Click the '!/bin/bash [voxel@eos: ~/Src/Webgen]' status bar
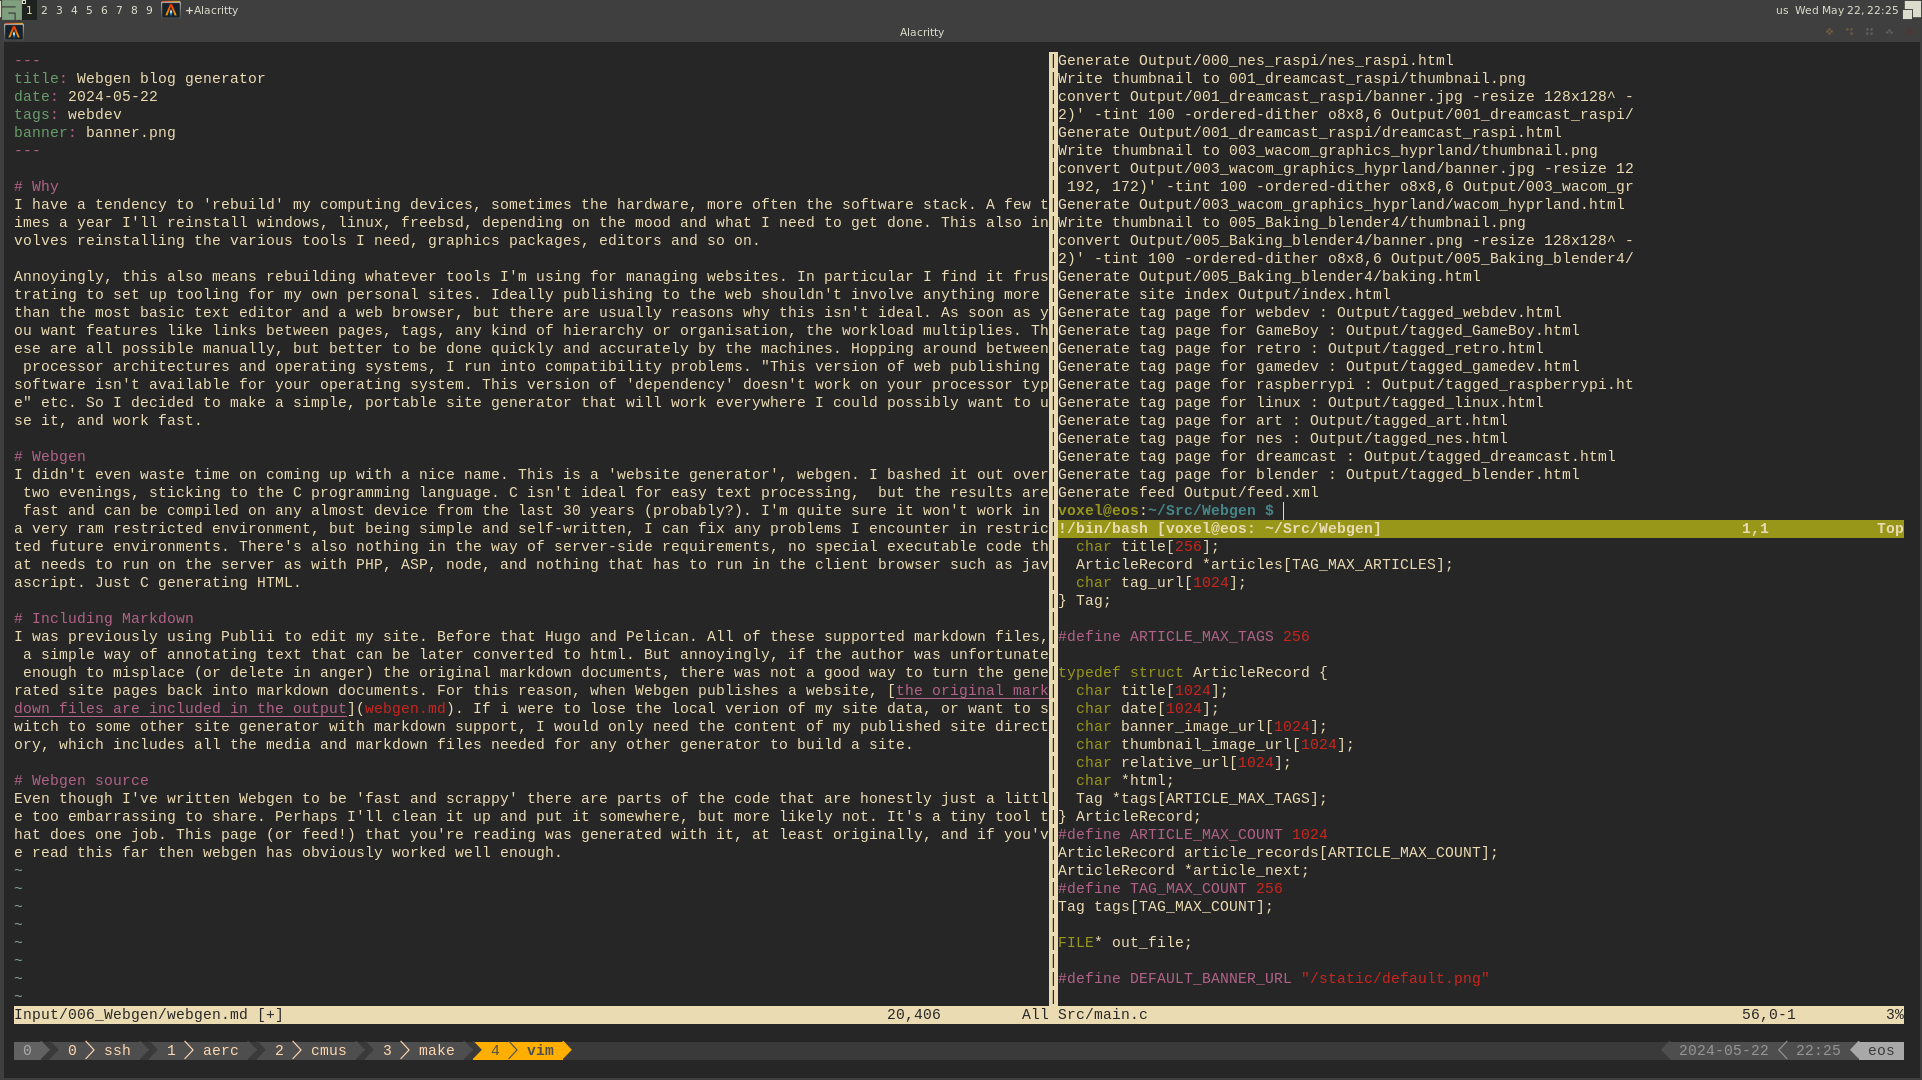 tap(1480, 529)
